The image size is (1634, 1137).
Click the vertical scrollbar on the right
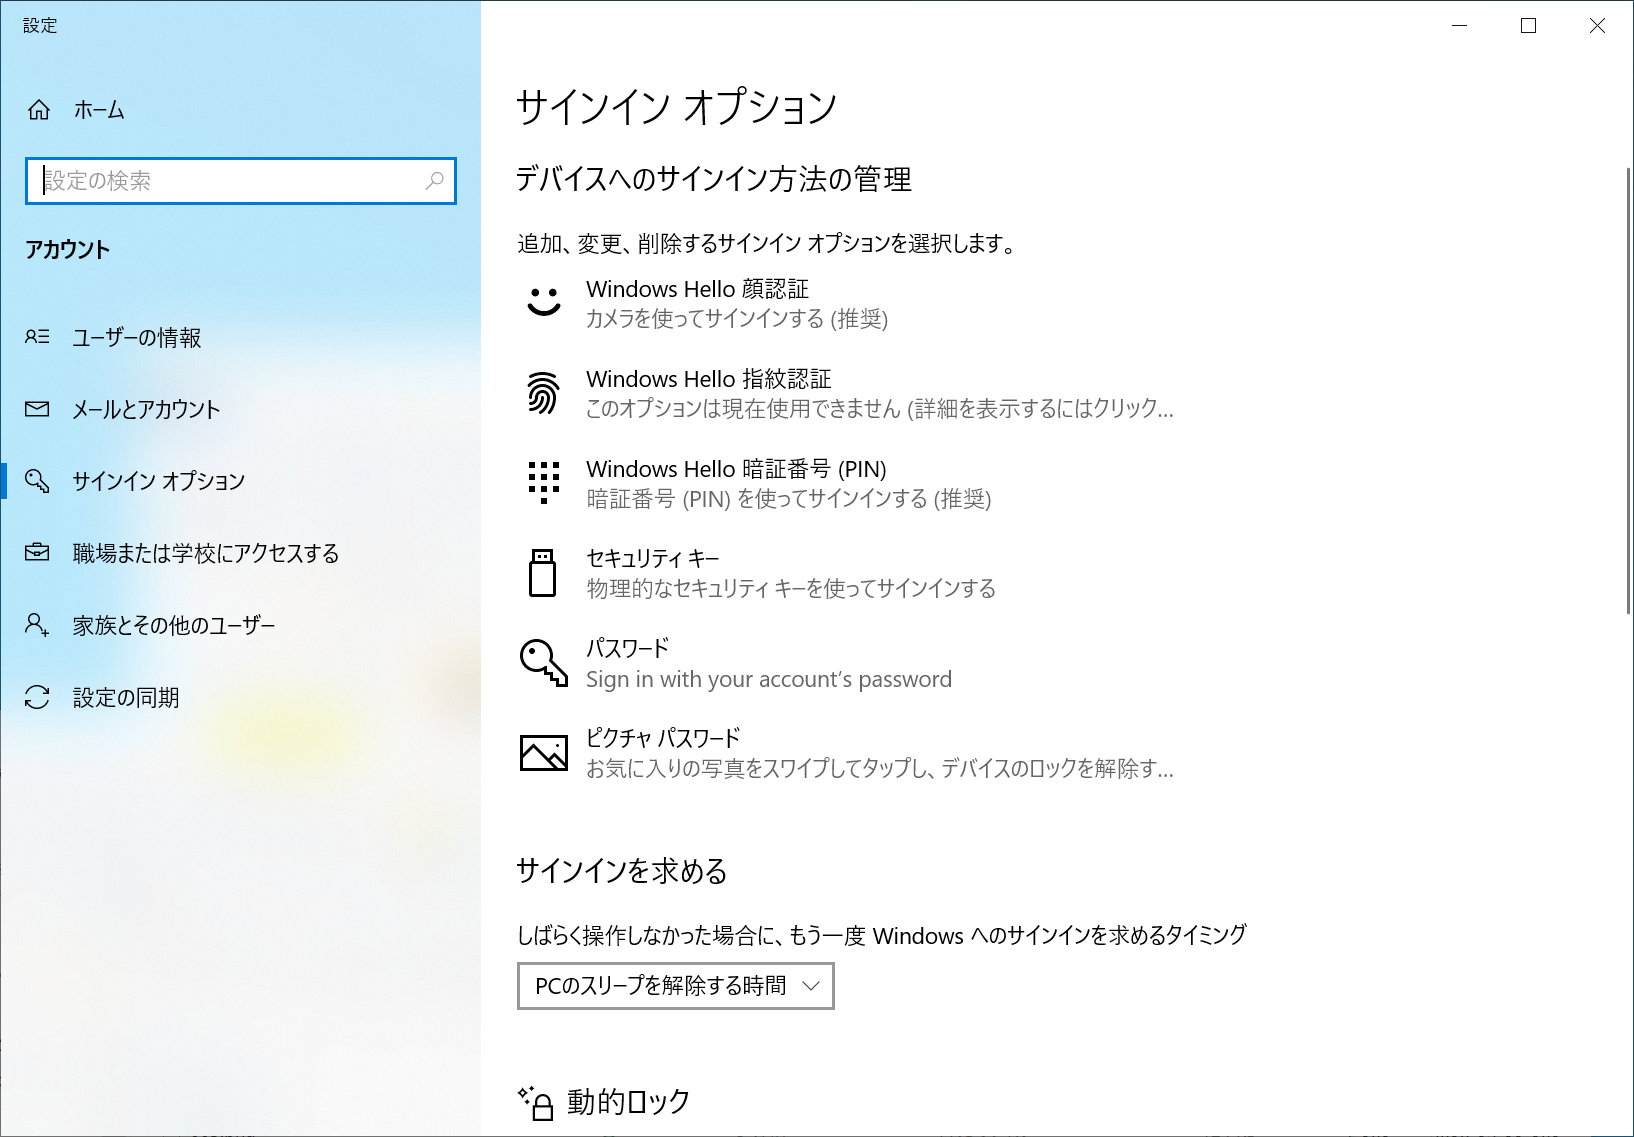click(1629, 390)
